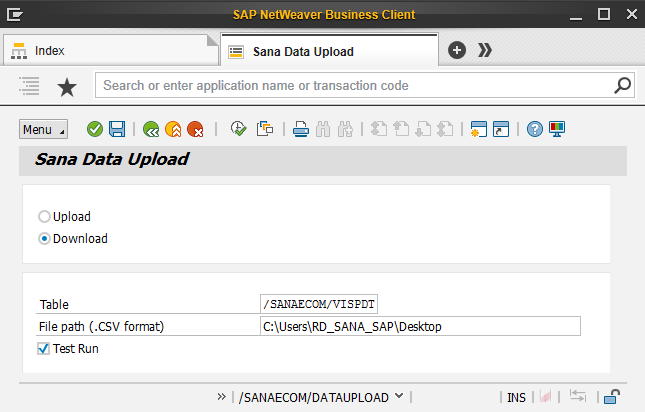Click the File path (.CSV format) label
This screenshot has width=645, height=412.
tap(101, 327)
